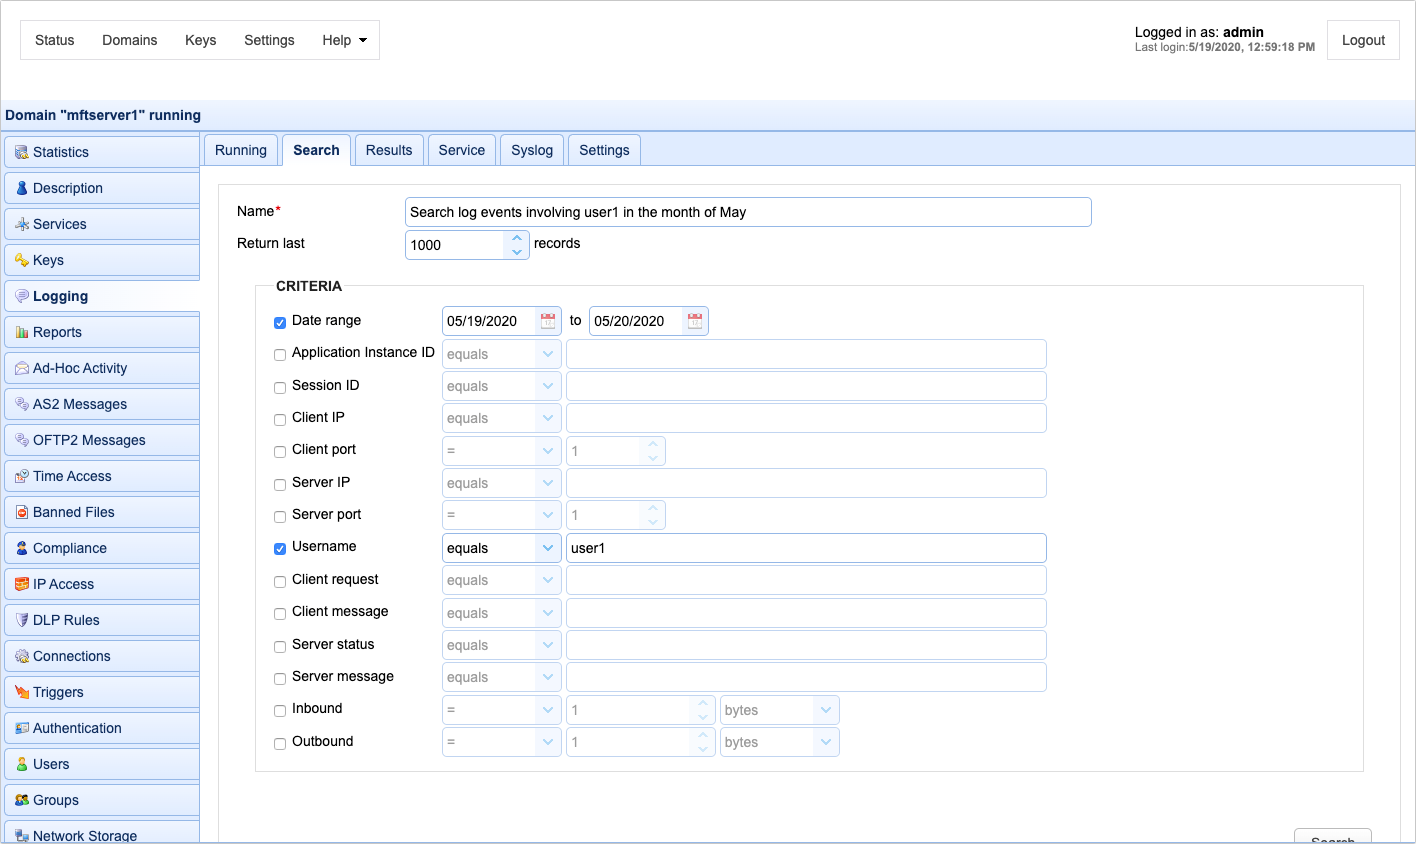Click the start date field 05/19/2020
The width and height of the screenshot is (1416, 844).
[x=489, y=321]
